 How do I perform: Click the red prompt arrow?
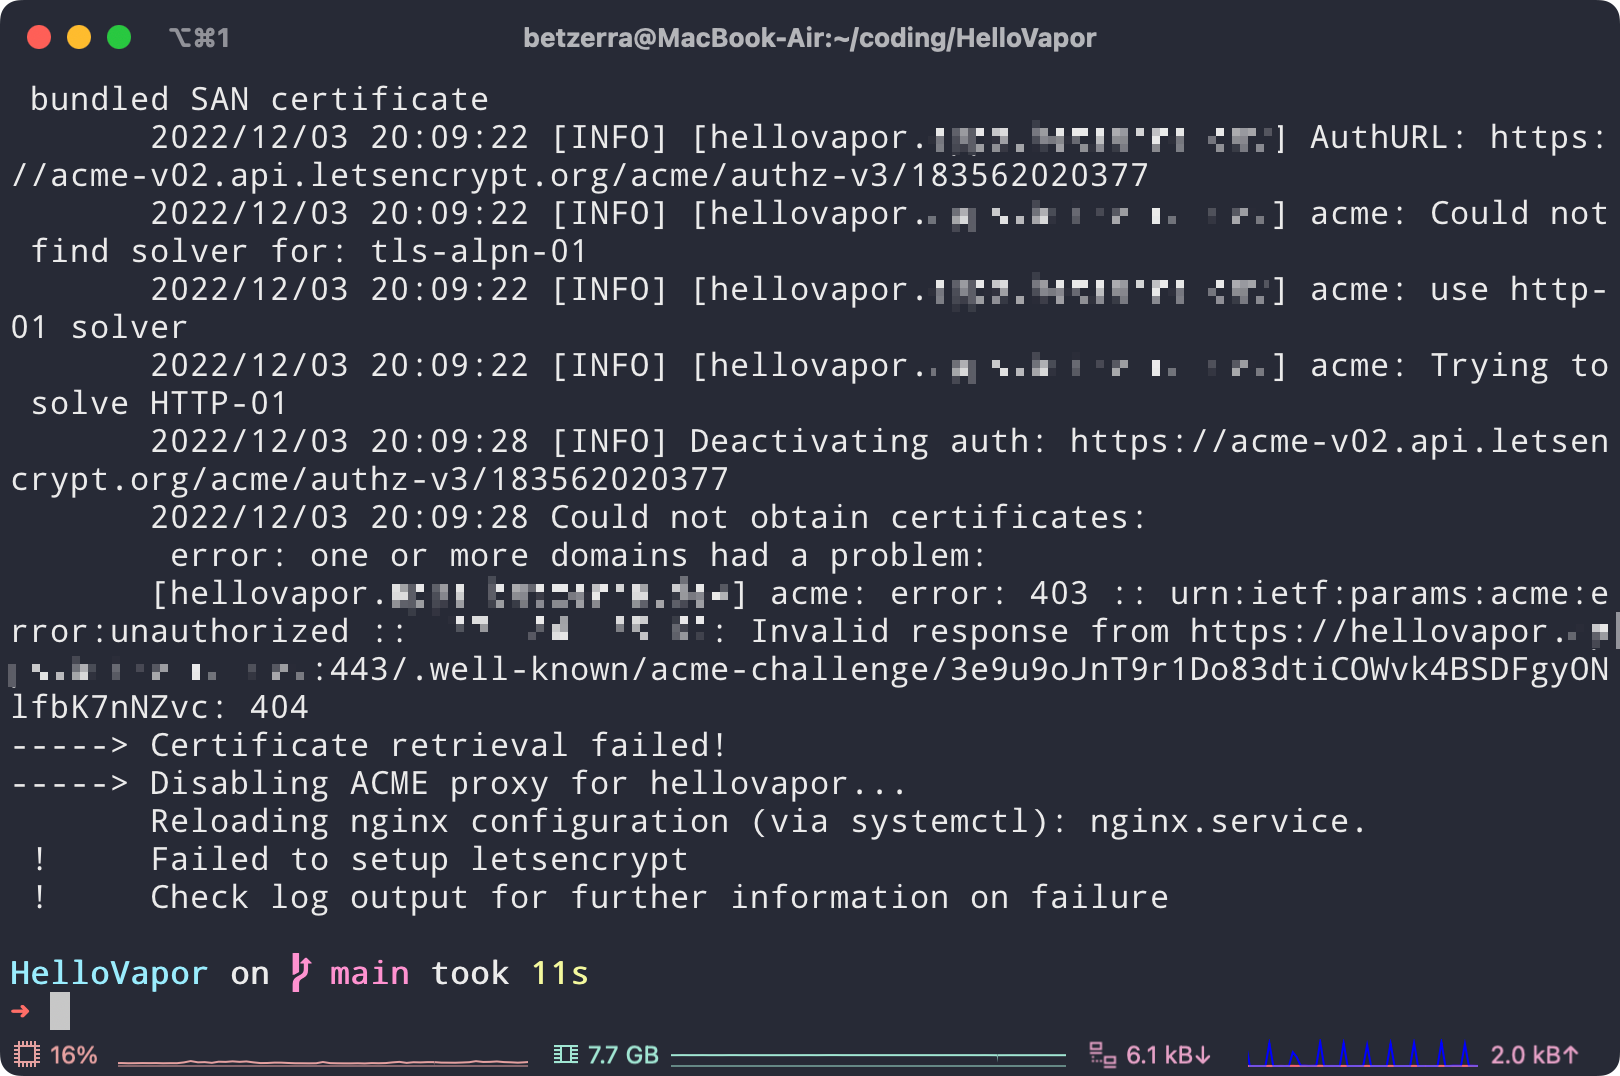[20, 1011]
